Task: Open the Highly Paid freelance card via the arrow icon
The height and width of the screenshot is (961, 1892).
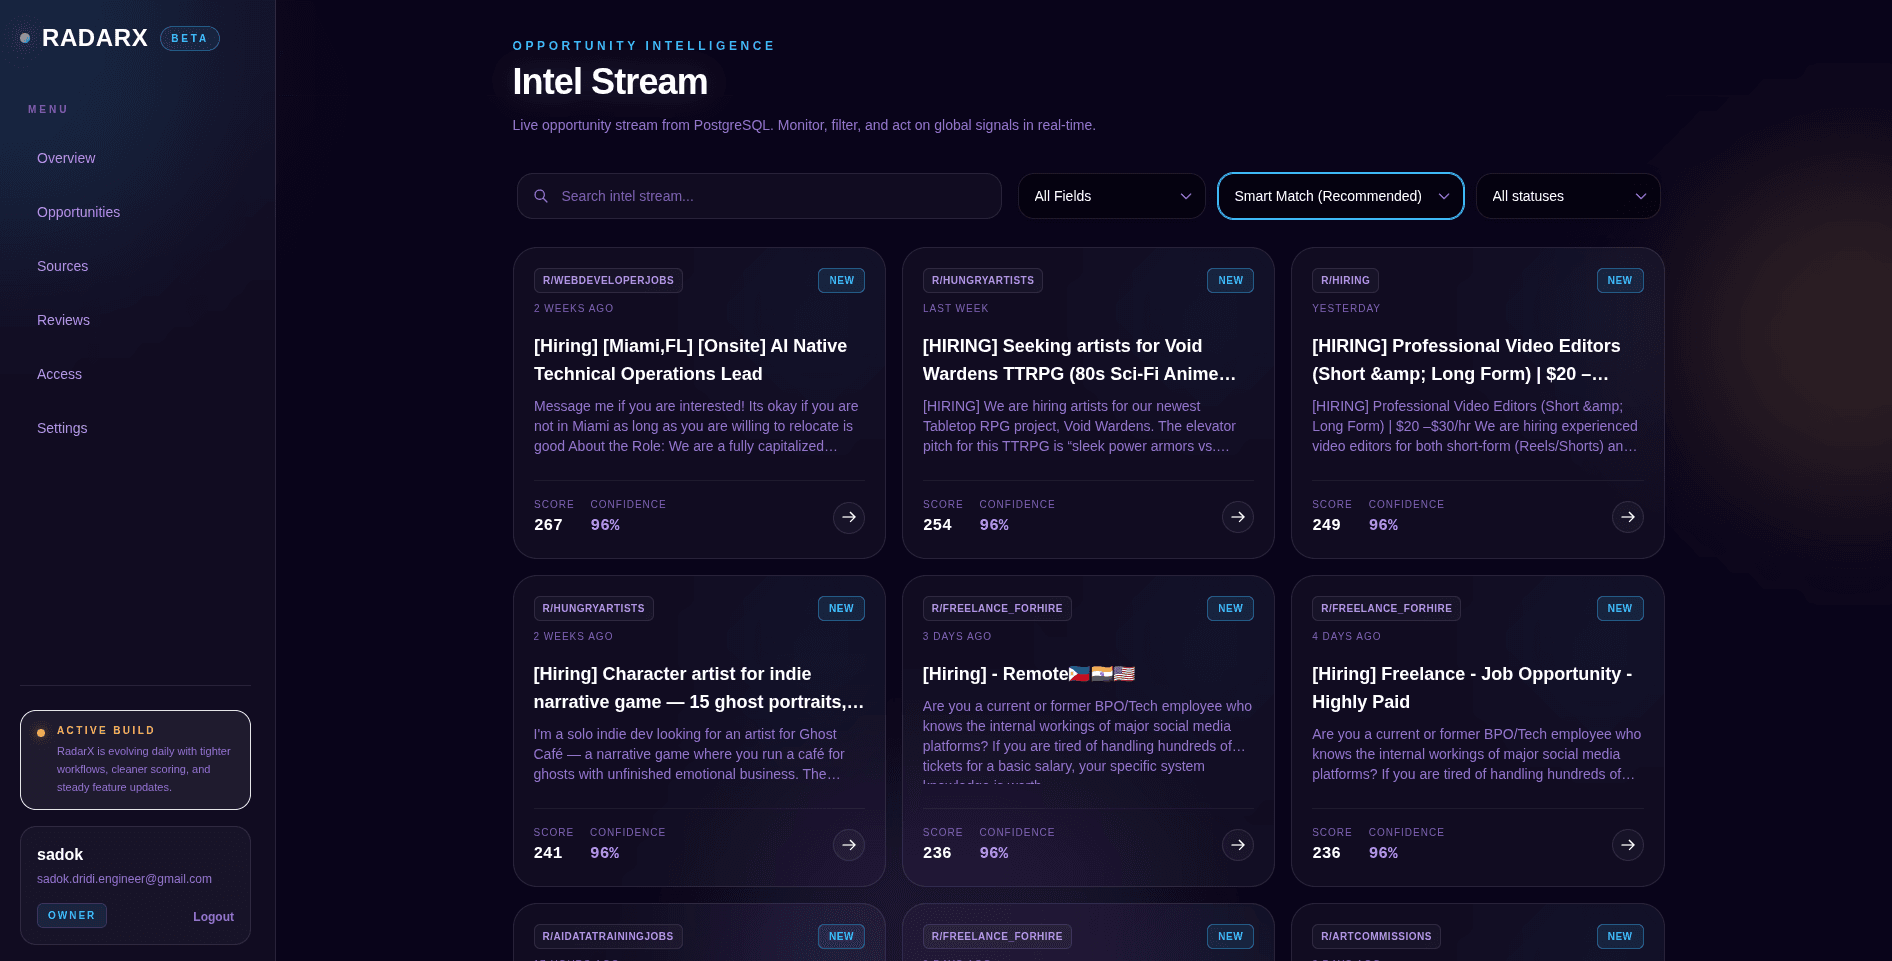Action: [1628, 845]
